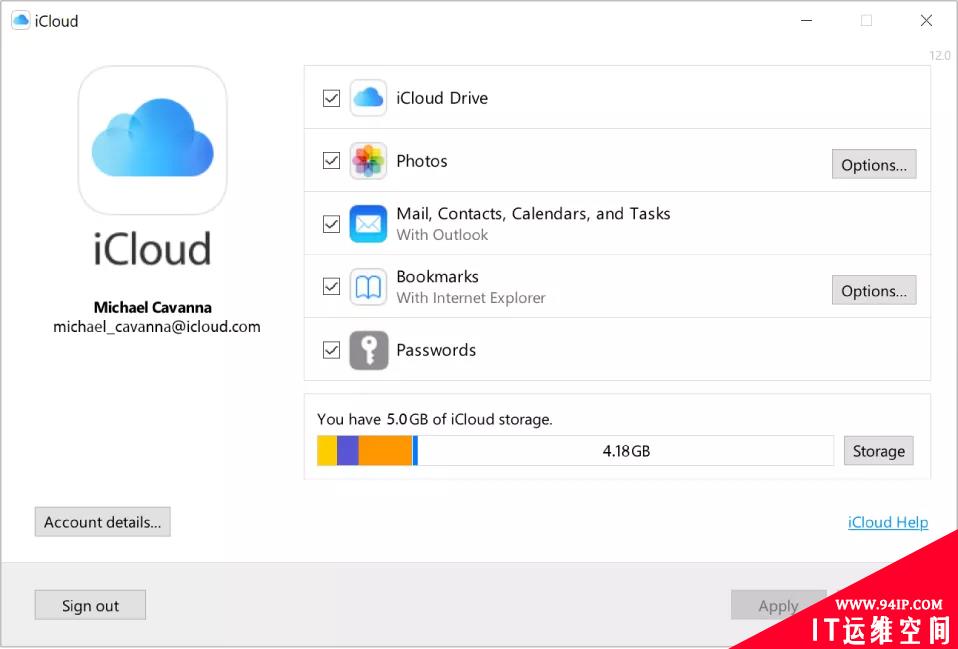Click the Passwords label

point(436,350)
